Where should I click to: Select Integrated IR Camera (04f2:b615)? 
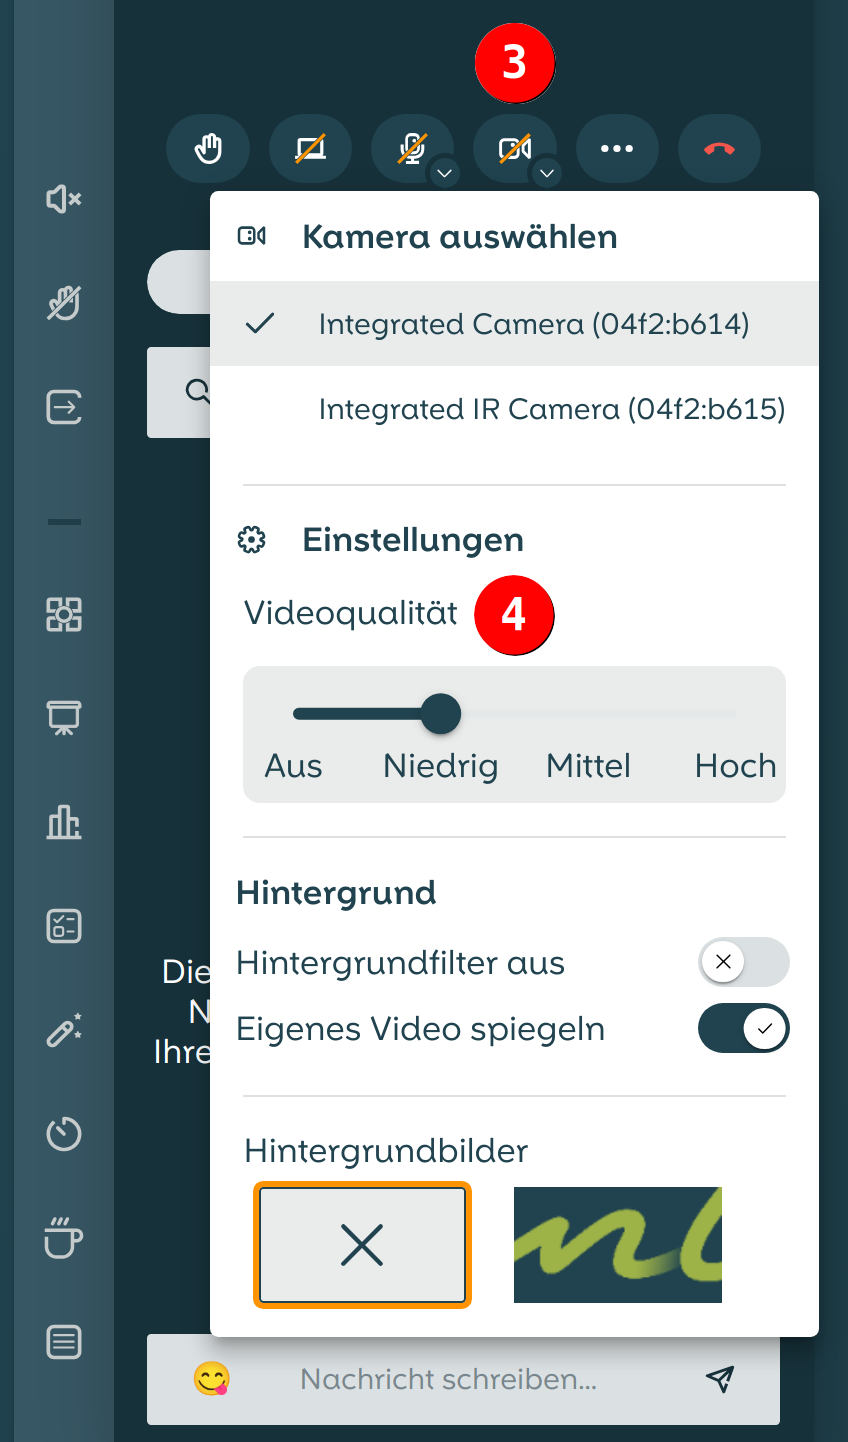click(x=552, y=408)
